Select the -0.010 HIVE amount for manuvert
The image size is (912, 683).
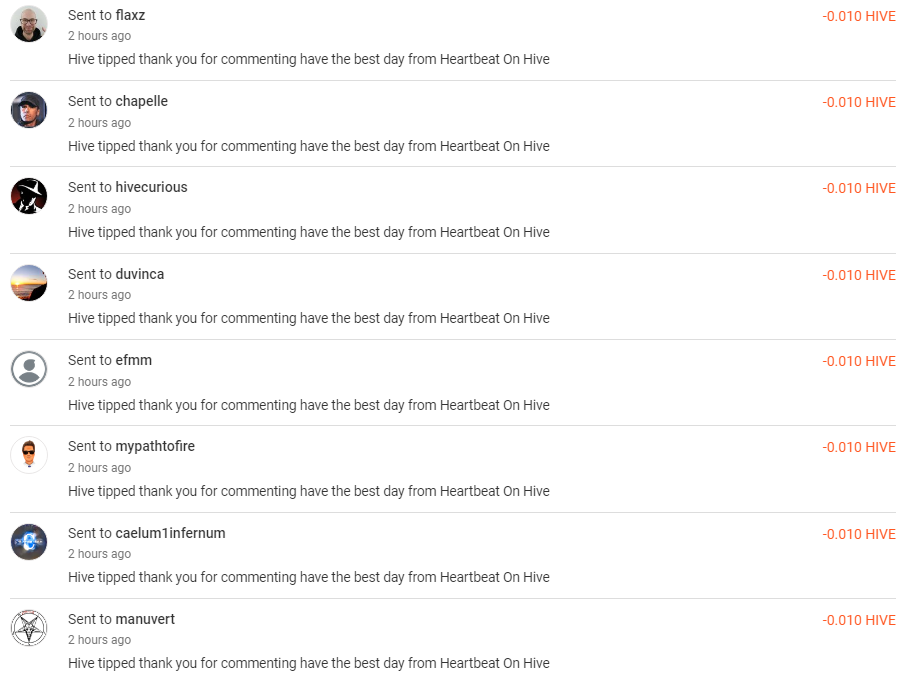point(858,620)
